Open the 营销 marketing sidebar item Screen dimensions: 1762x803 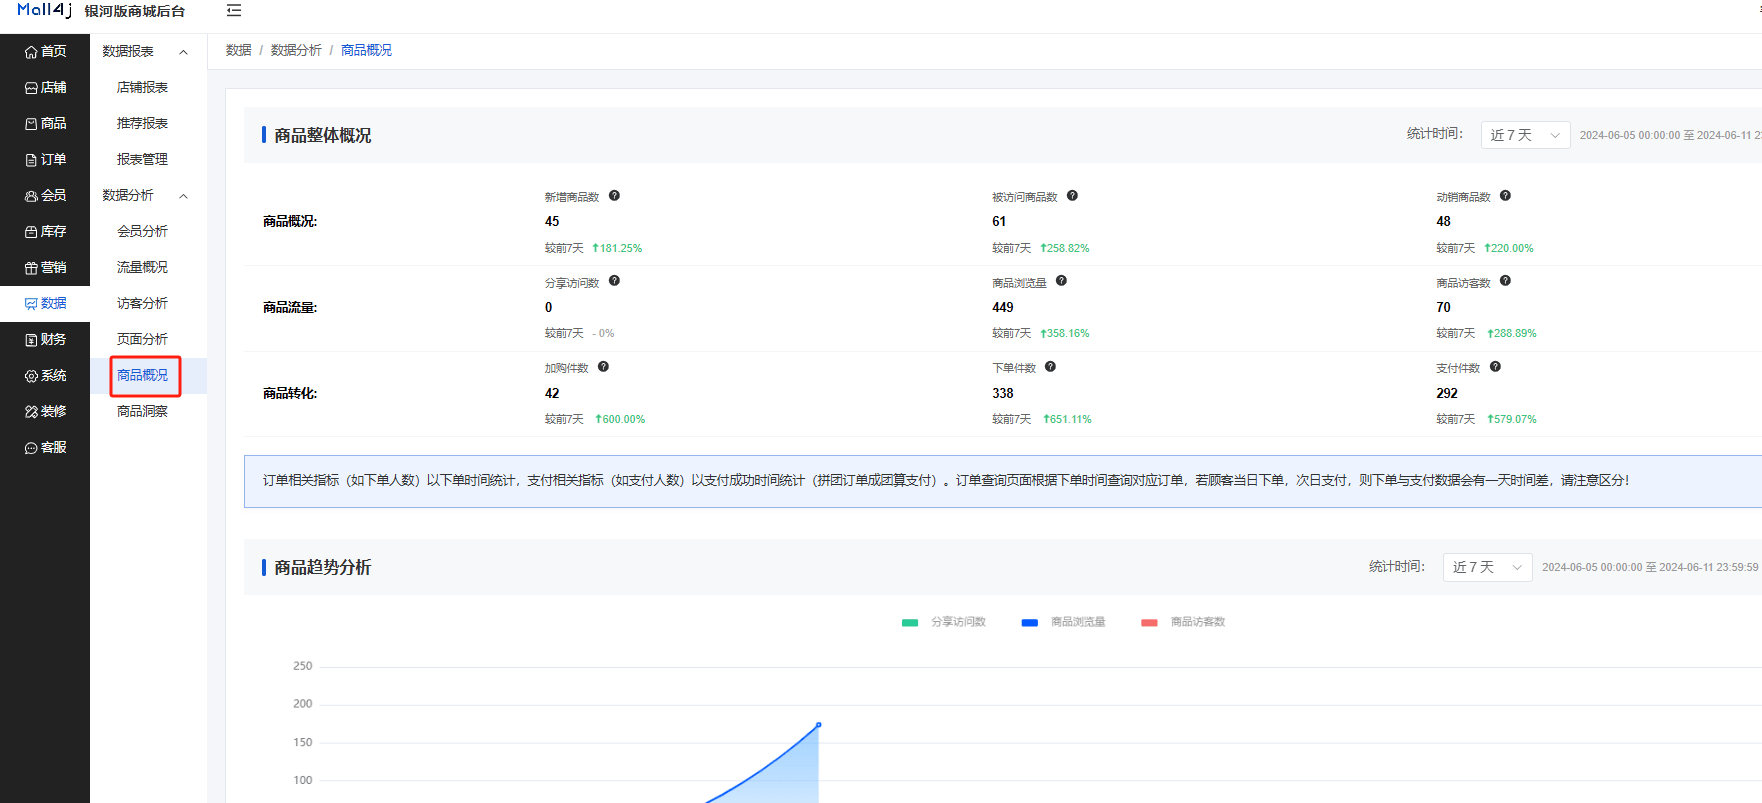coord(45,267)
